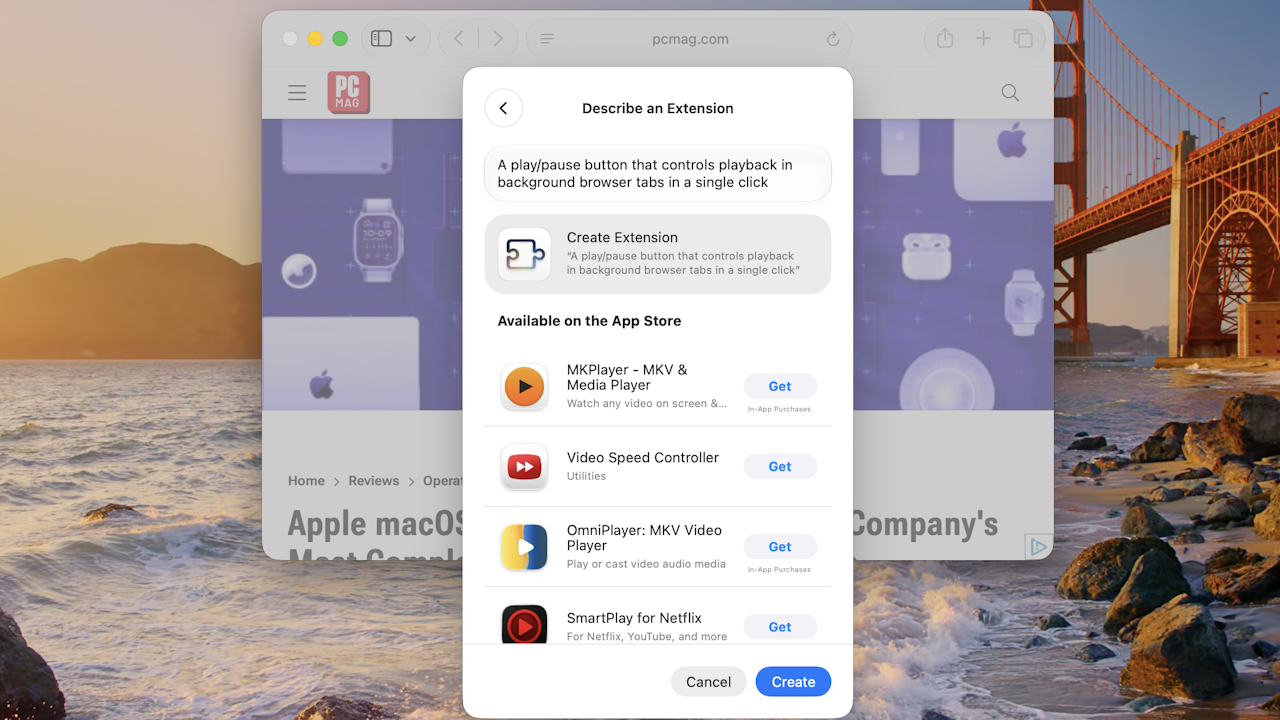Screen dimensions: 1280x720
Task: Reload the pcmag.com page
Action: tap(832, 39)
